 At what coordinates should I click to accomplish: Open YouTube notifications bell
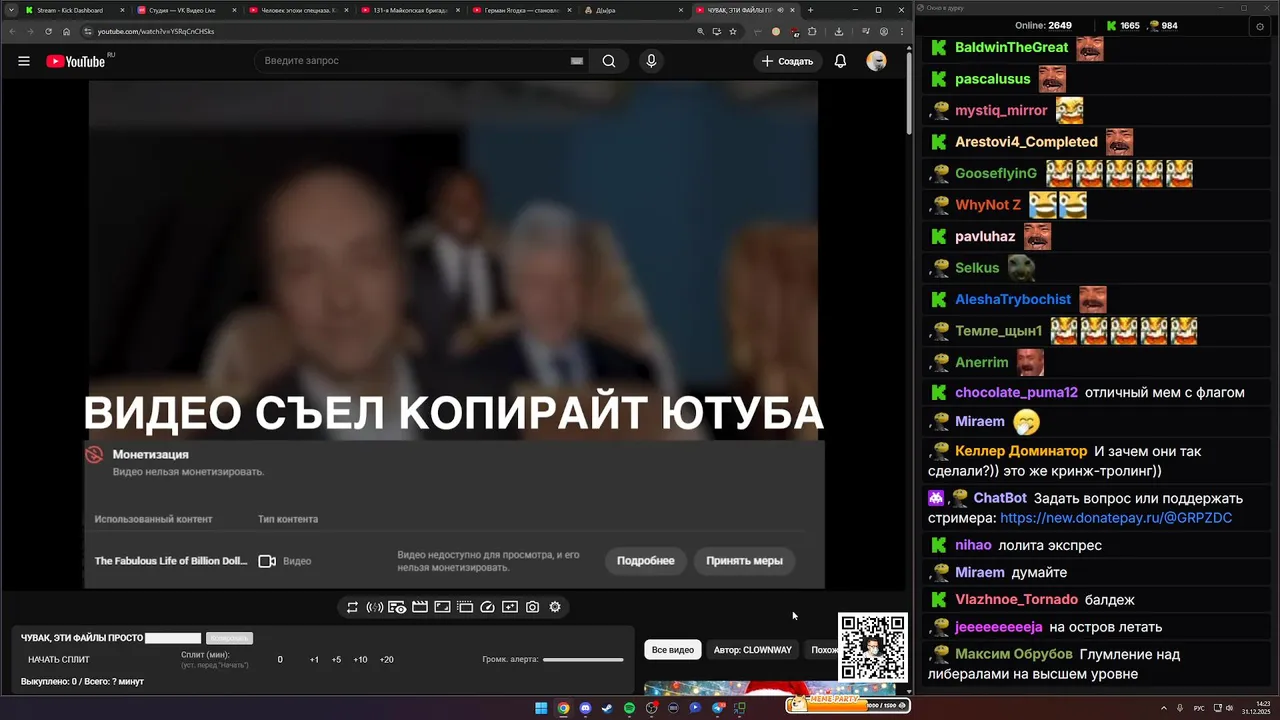coord(840,61)
